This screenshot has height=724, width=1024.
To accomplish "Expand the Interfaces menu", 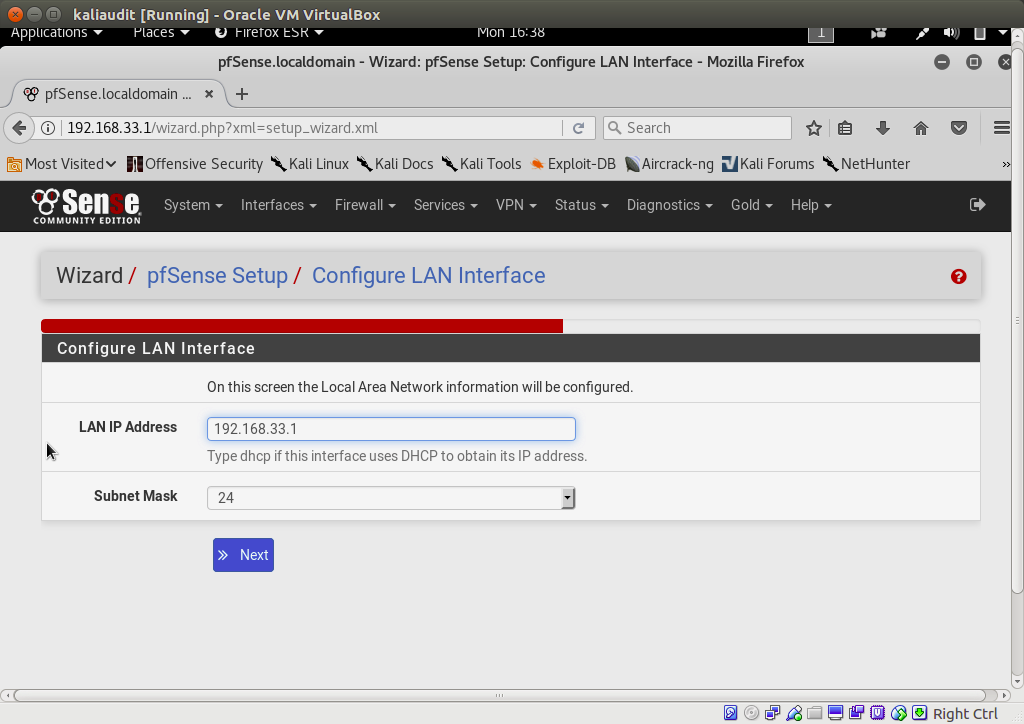I will pyautogui.click(x=278, y=205).
